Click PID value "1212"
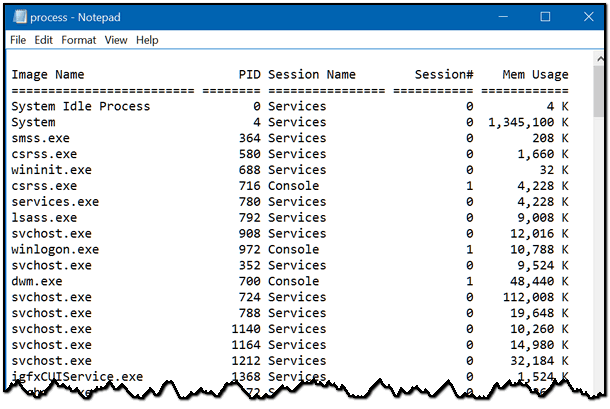 pyautogui.click(x=246, y=361)
